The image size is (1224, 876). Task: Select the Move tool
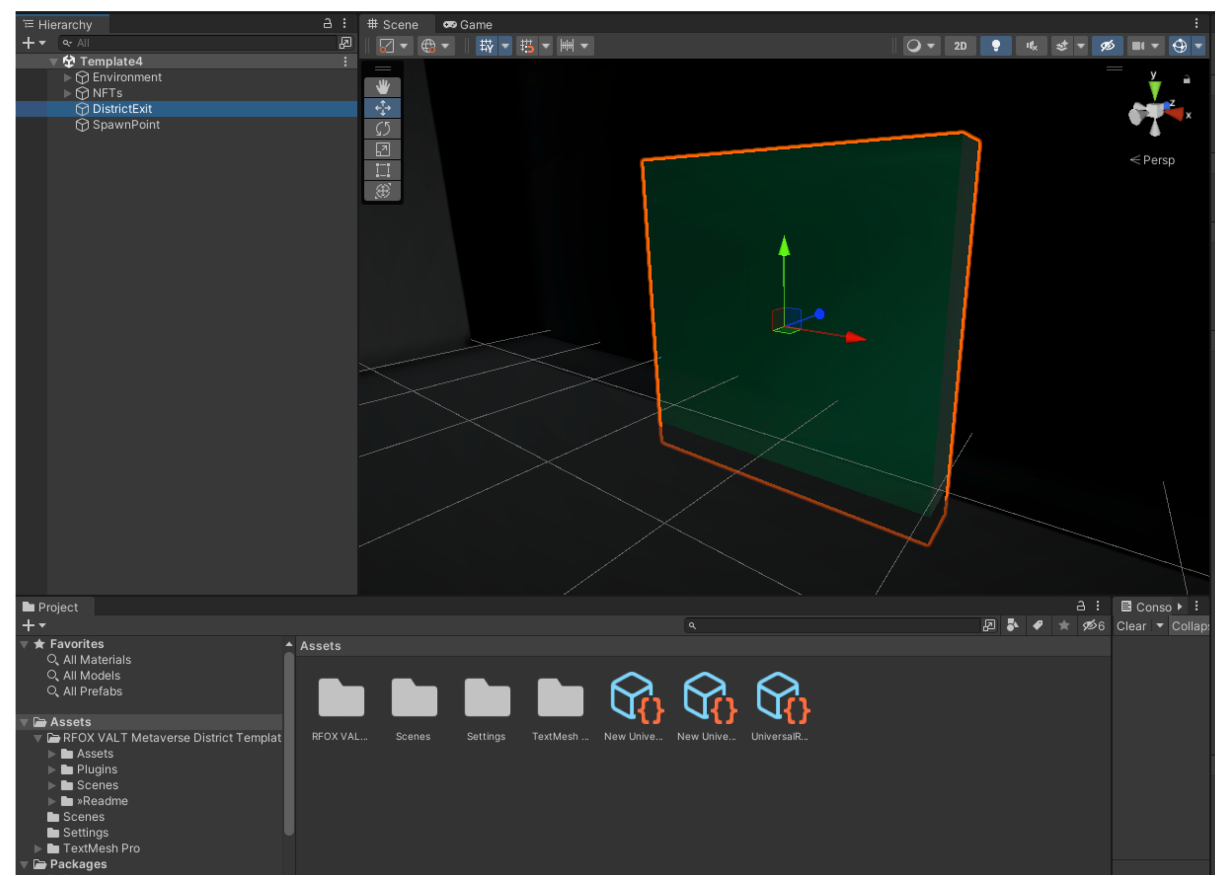(382, 108)
